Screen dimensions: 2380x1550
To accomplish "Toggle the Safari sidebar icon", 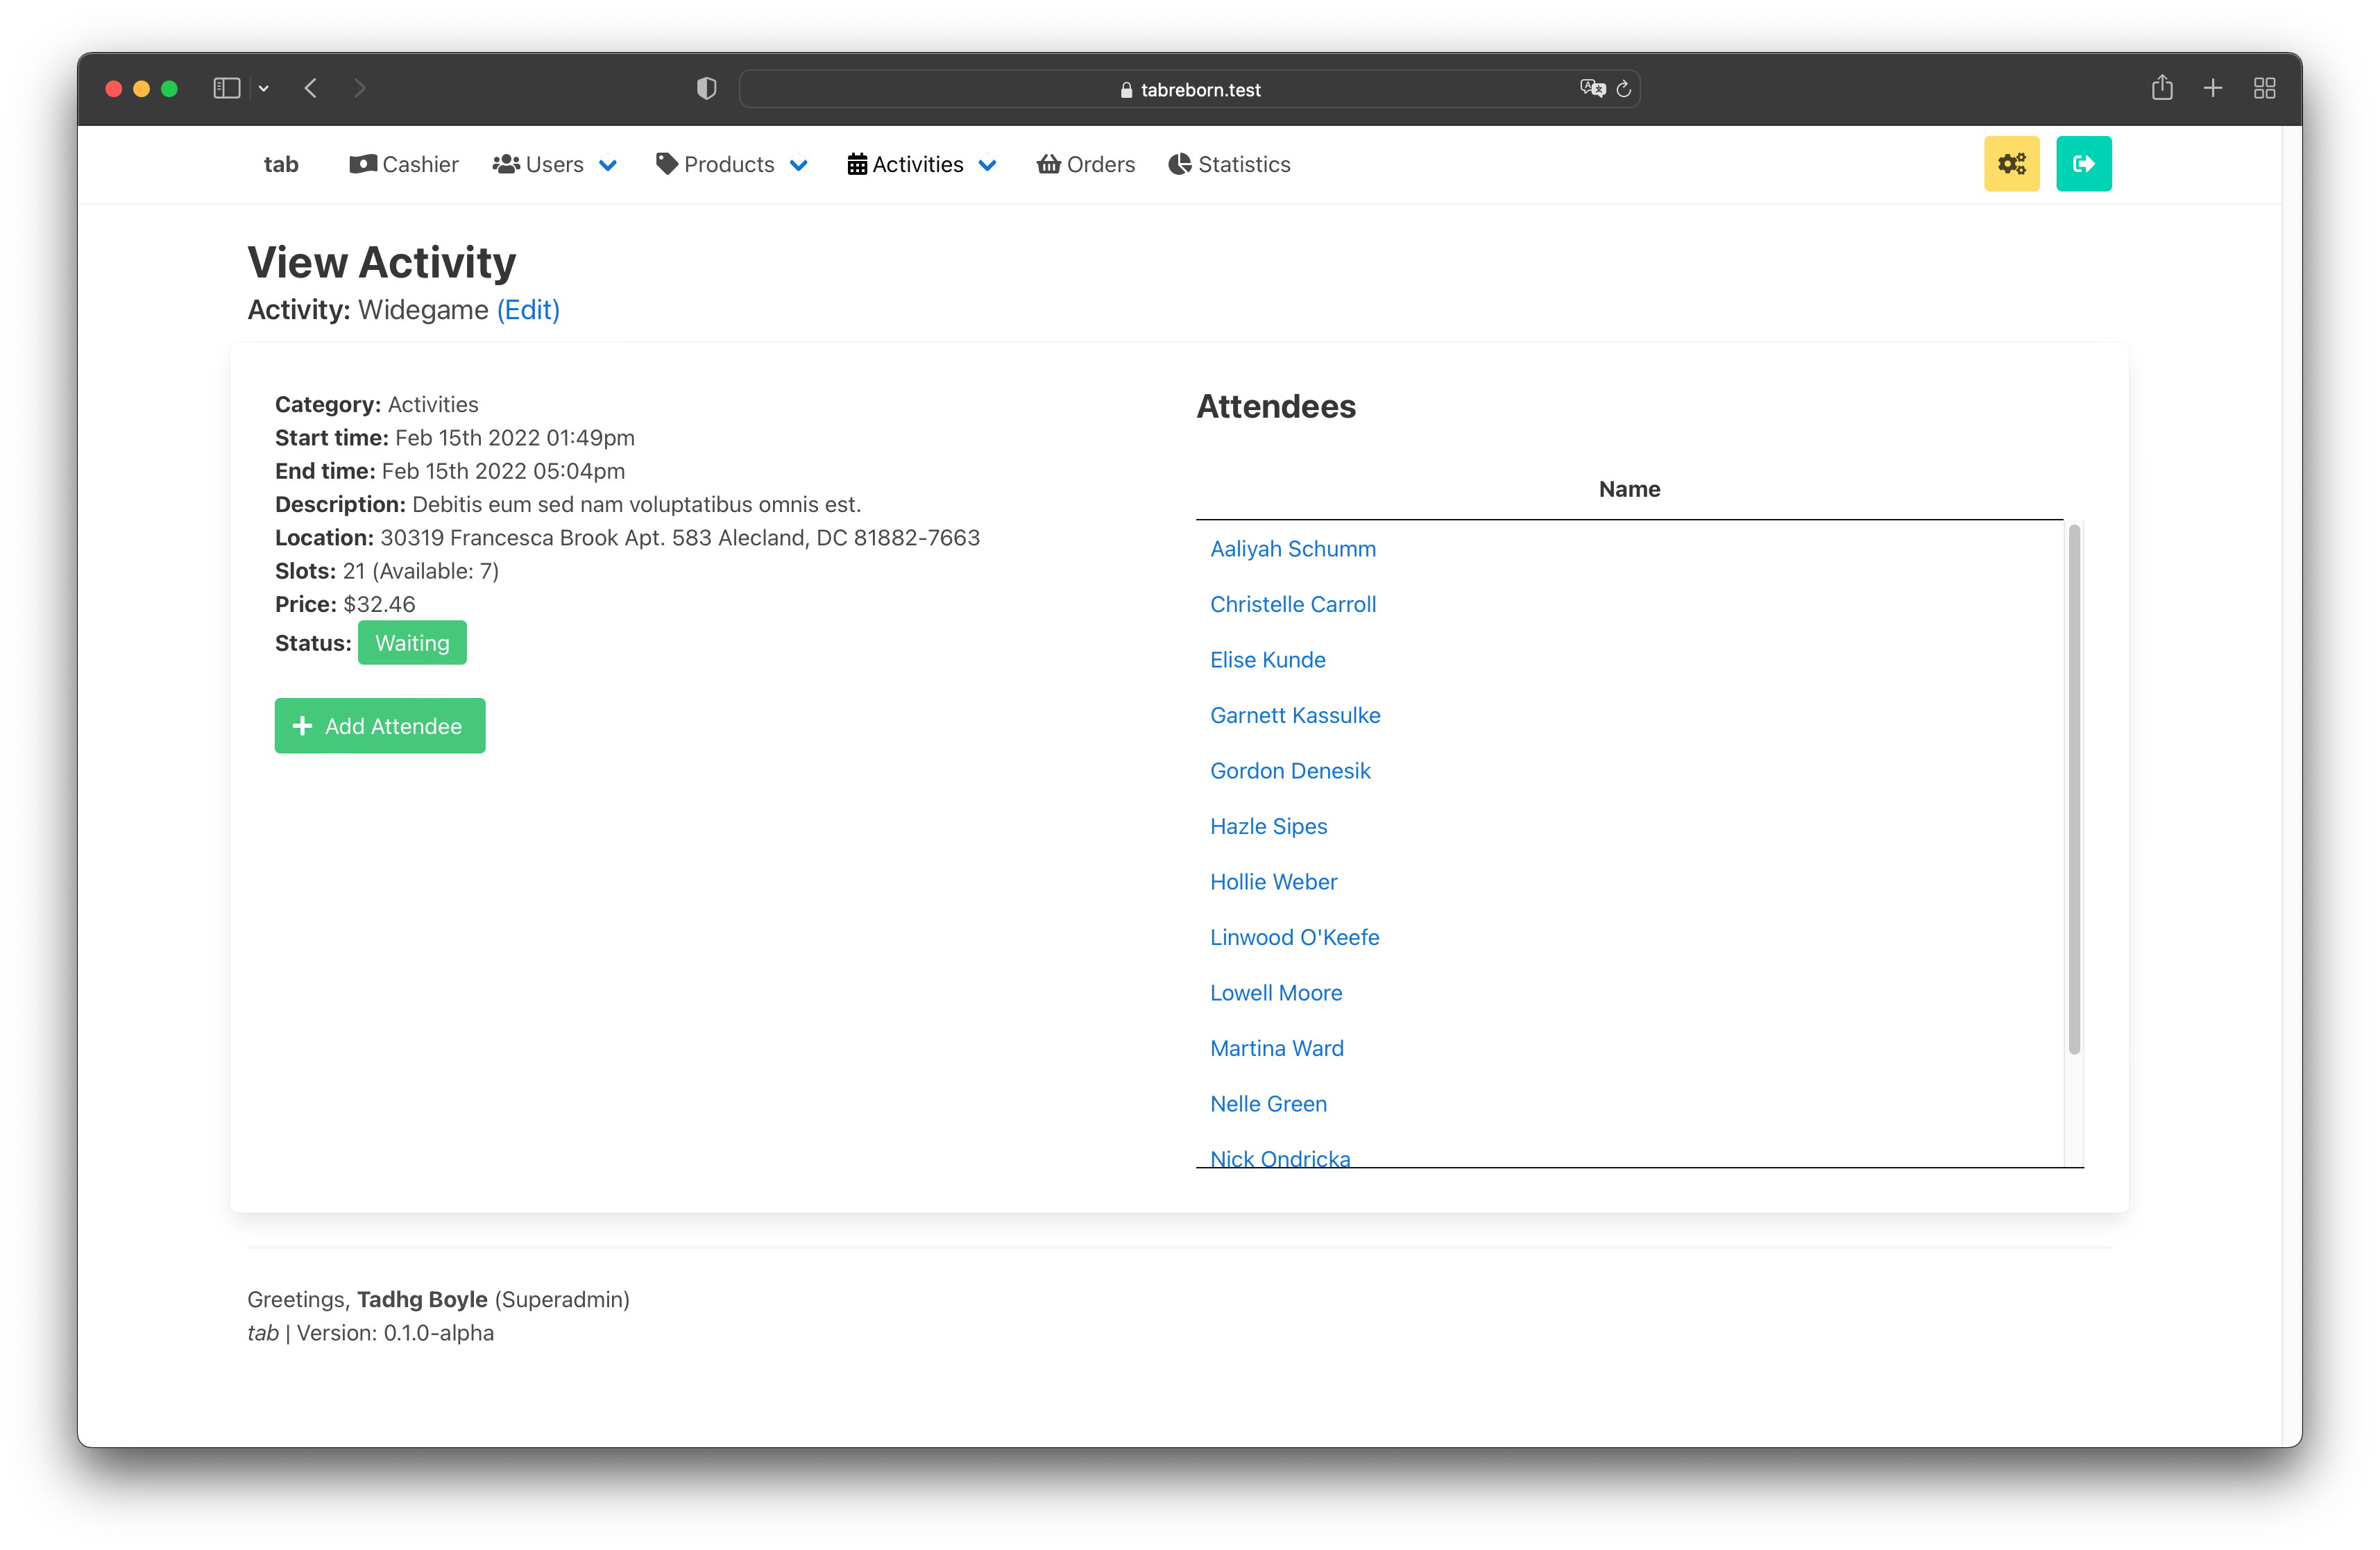I will pyautogui.click(x=227, y=89).
